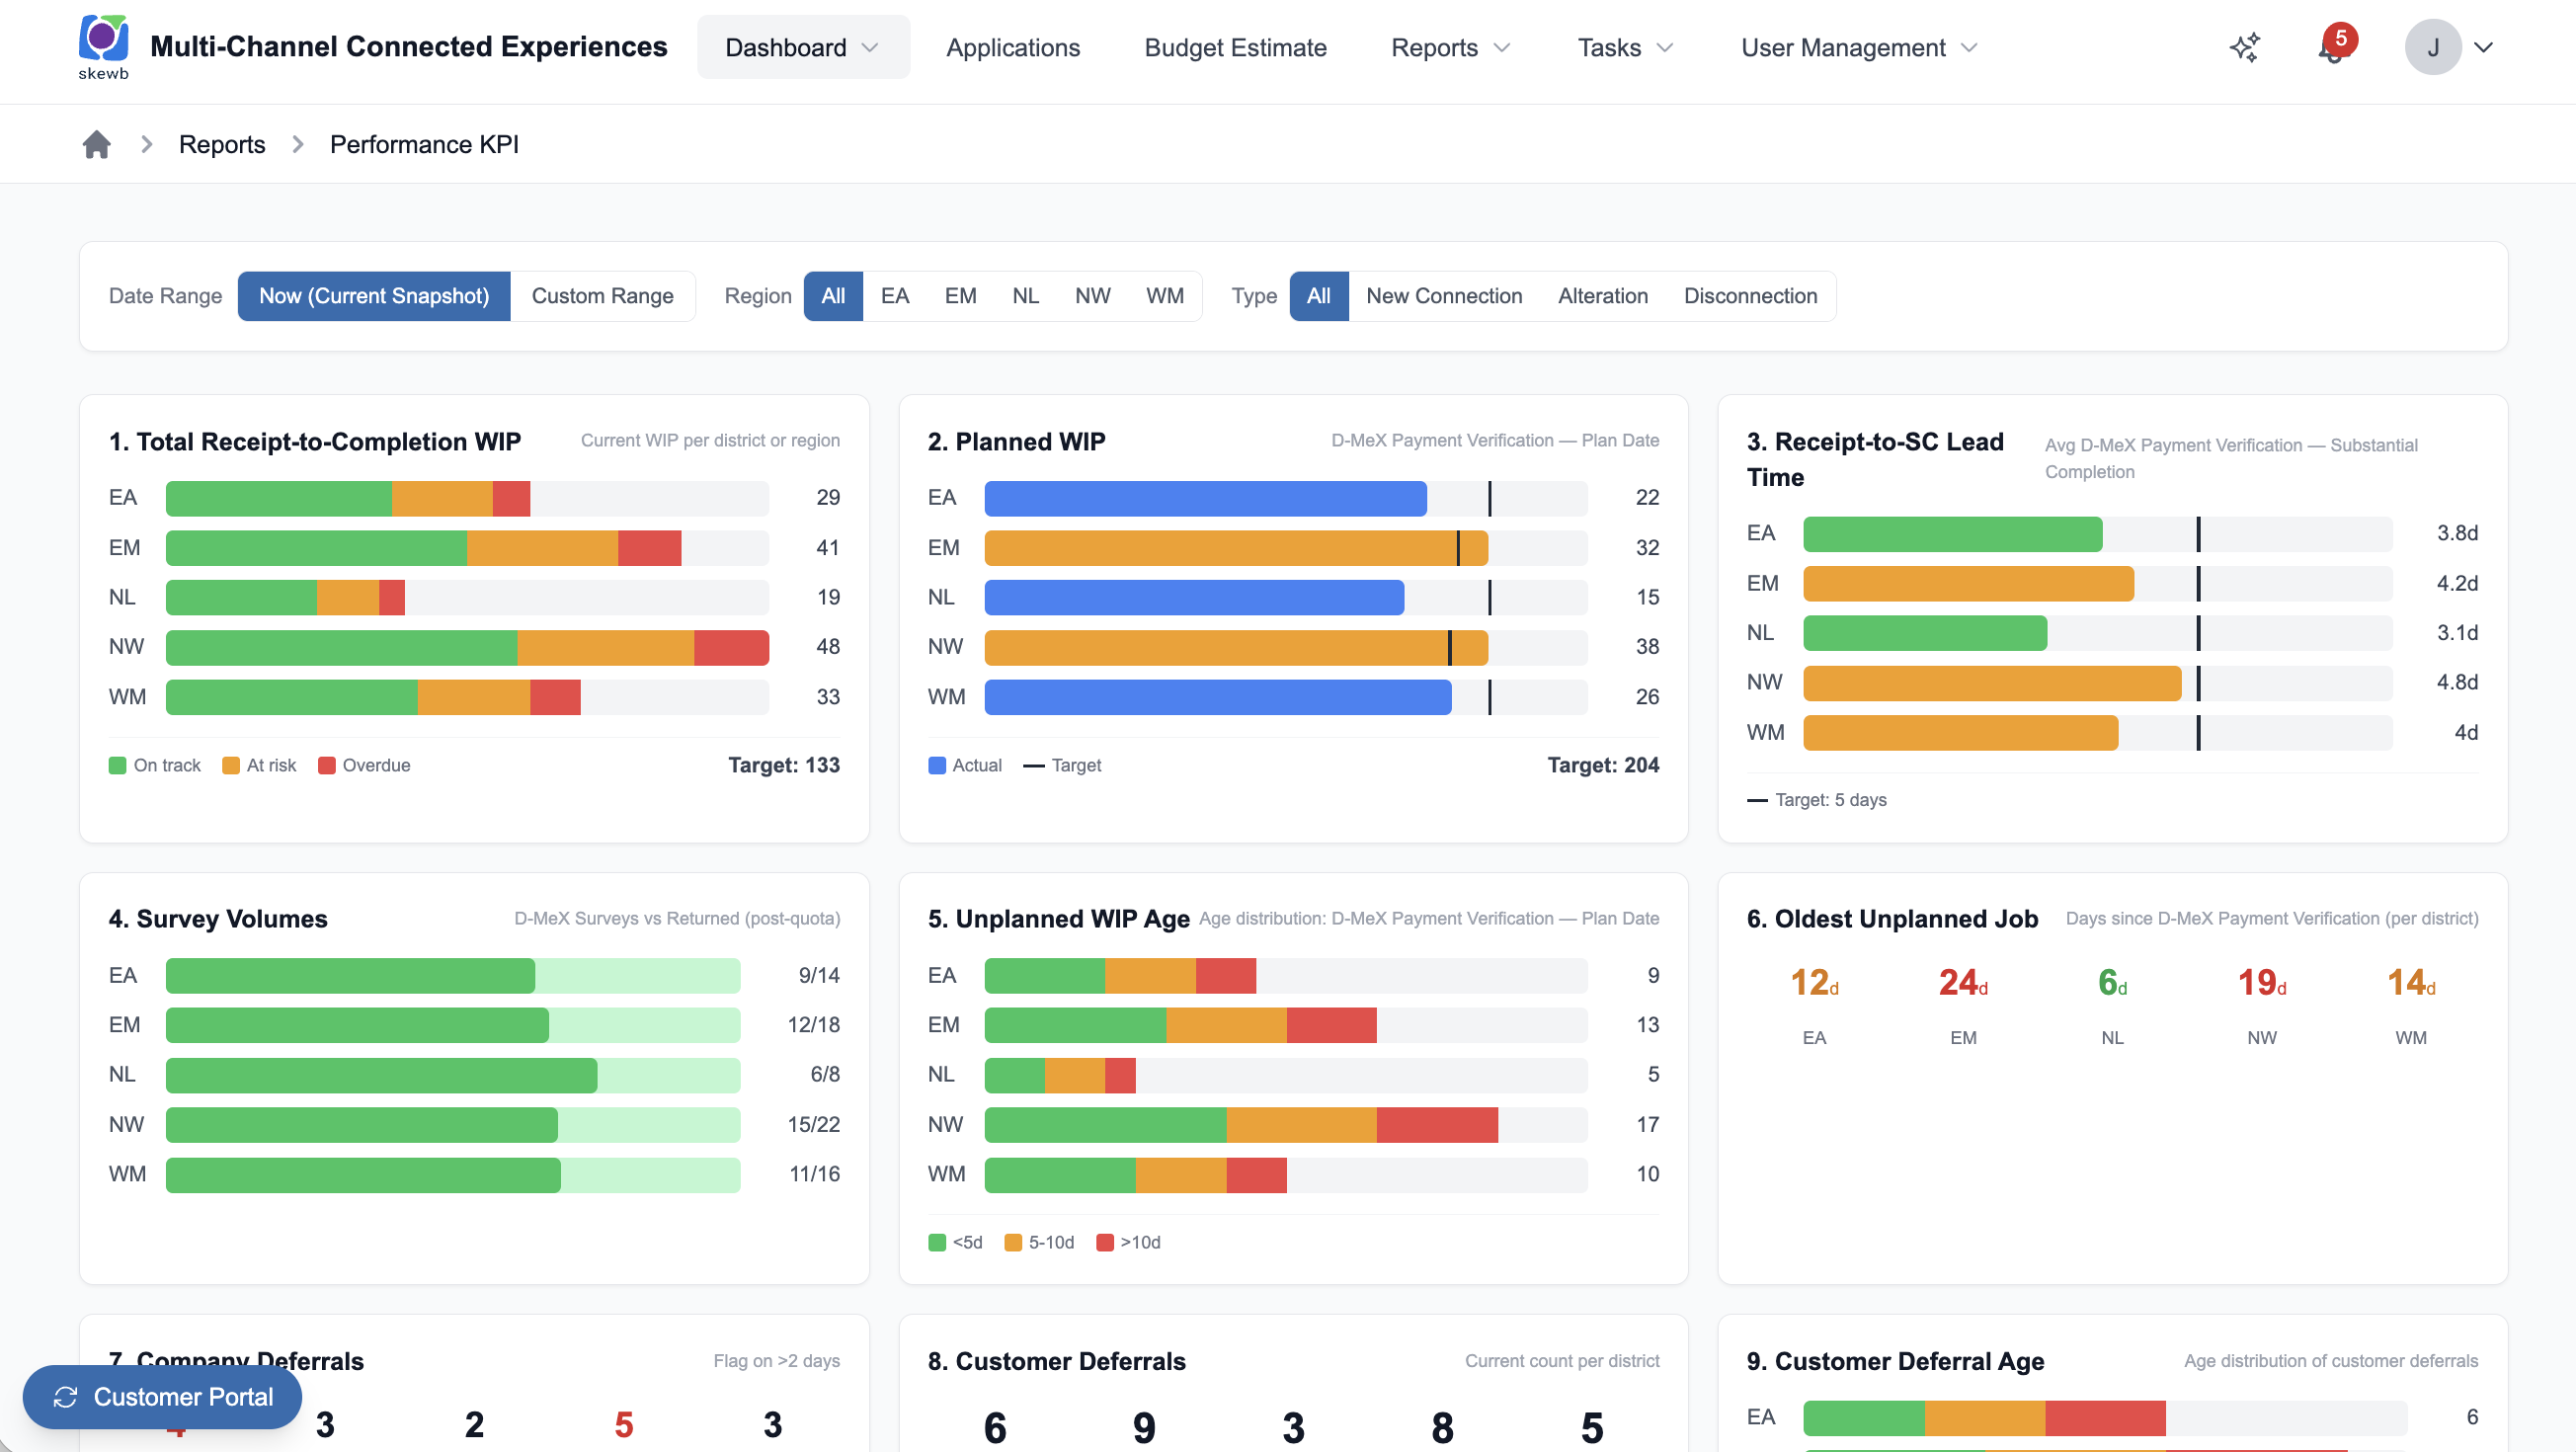This screenshot has width=2576, height=1452.
Task: Open the Tasks nav menu
Action: pyautogui.click(x=1625, y=48)
